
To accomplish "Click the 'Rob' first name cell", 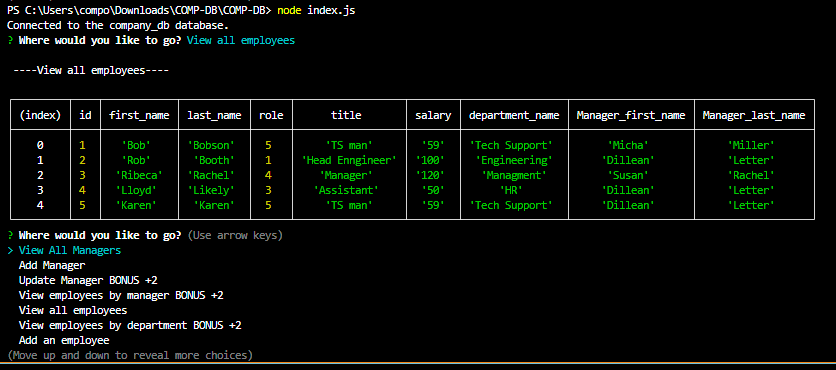I will coord(136,160).
